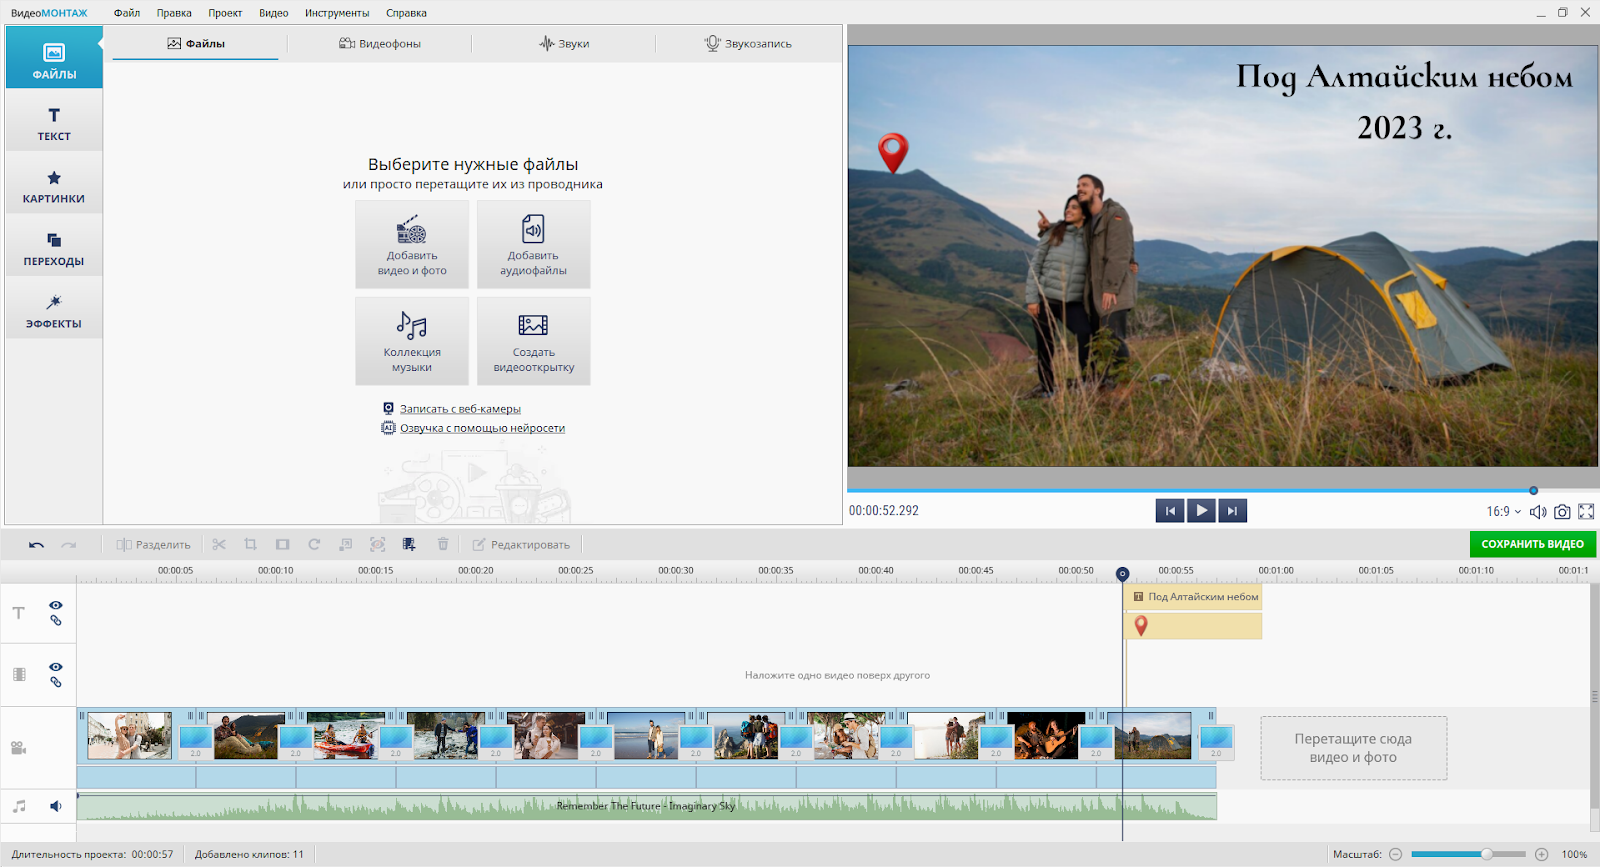Select the crop tool icon
The height and width of the screenshot is (867, 1600).
(x=251, y=544)
